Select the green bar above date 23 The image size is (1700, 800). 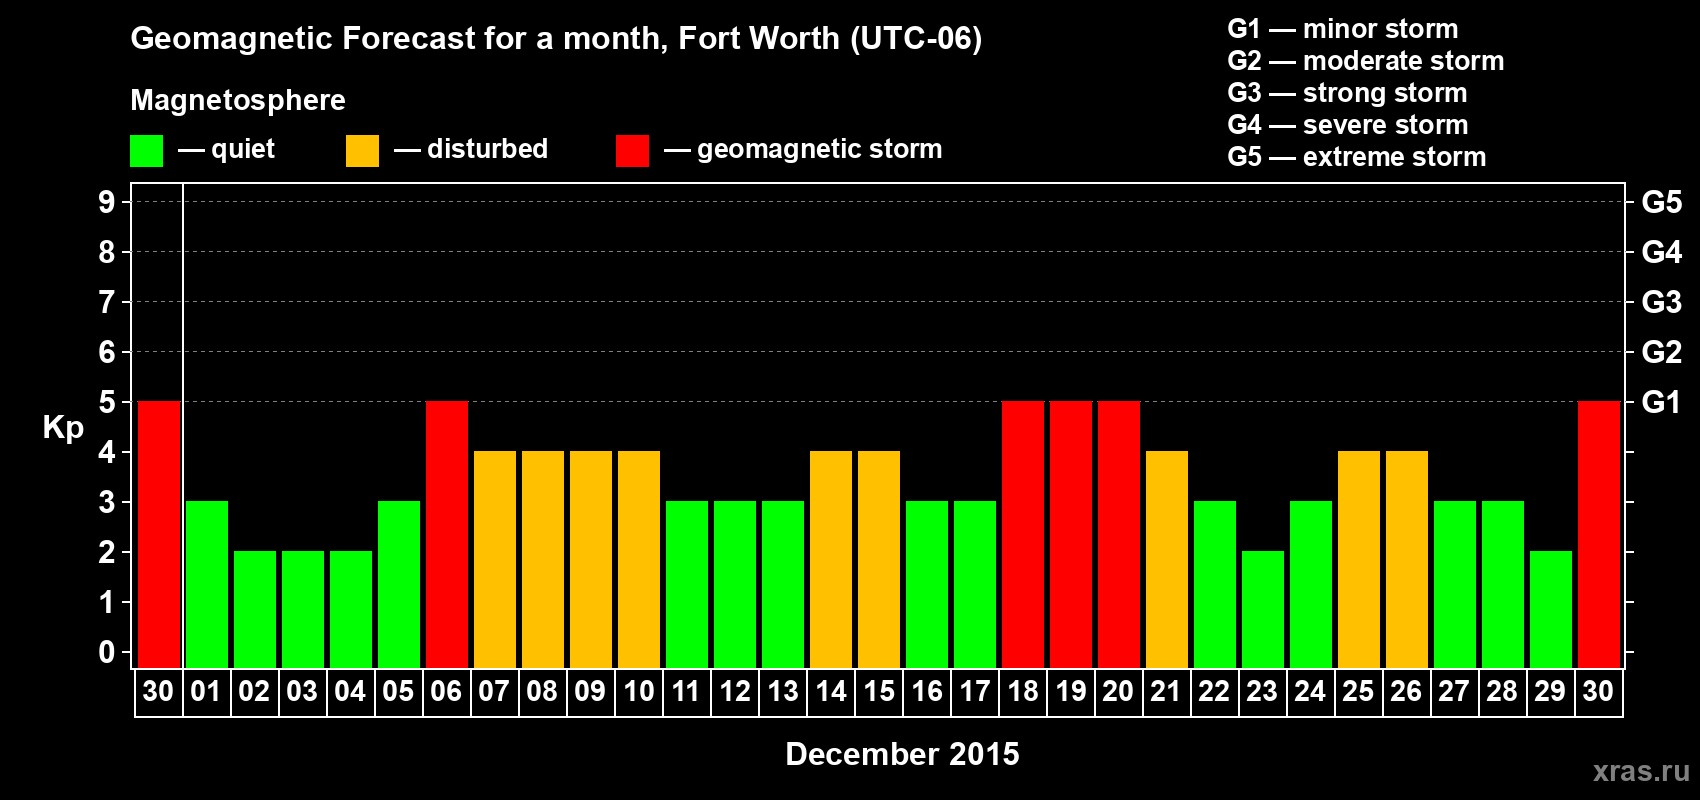point(1263,609)
